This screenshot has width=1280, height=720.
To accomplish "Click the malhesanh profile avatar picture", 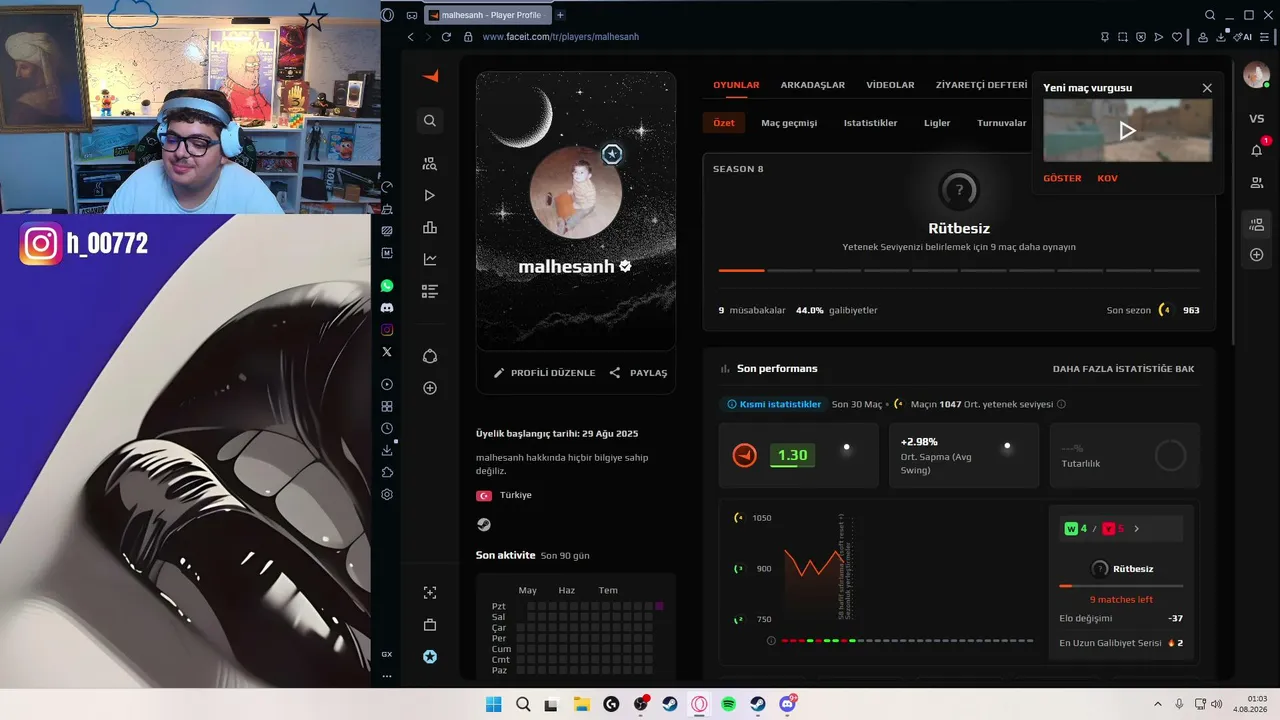I will 576,192.
